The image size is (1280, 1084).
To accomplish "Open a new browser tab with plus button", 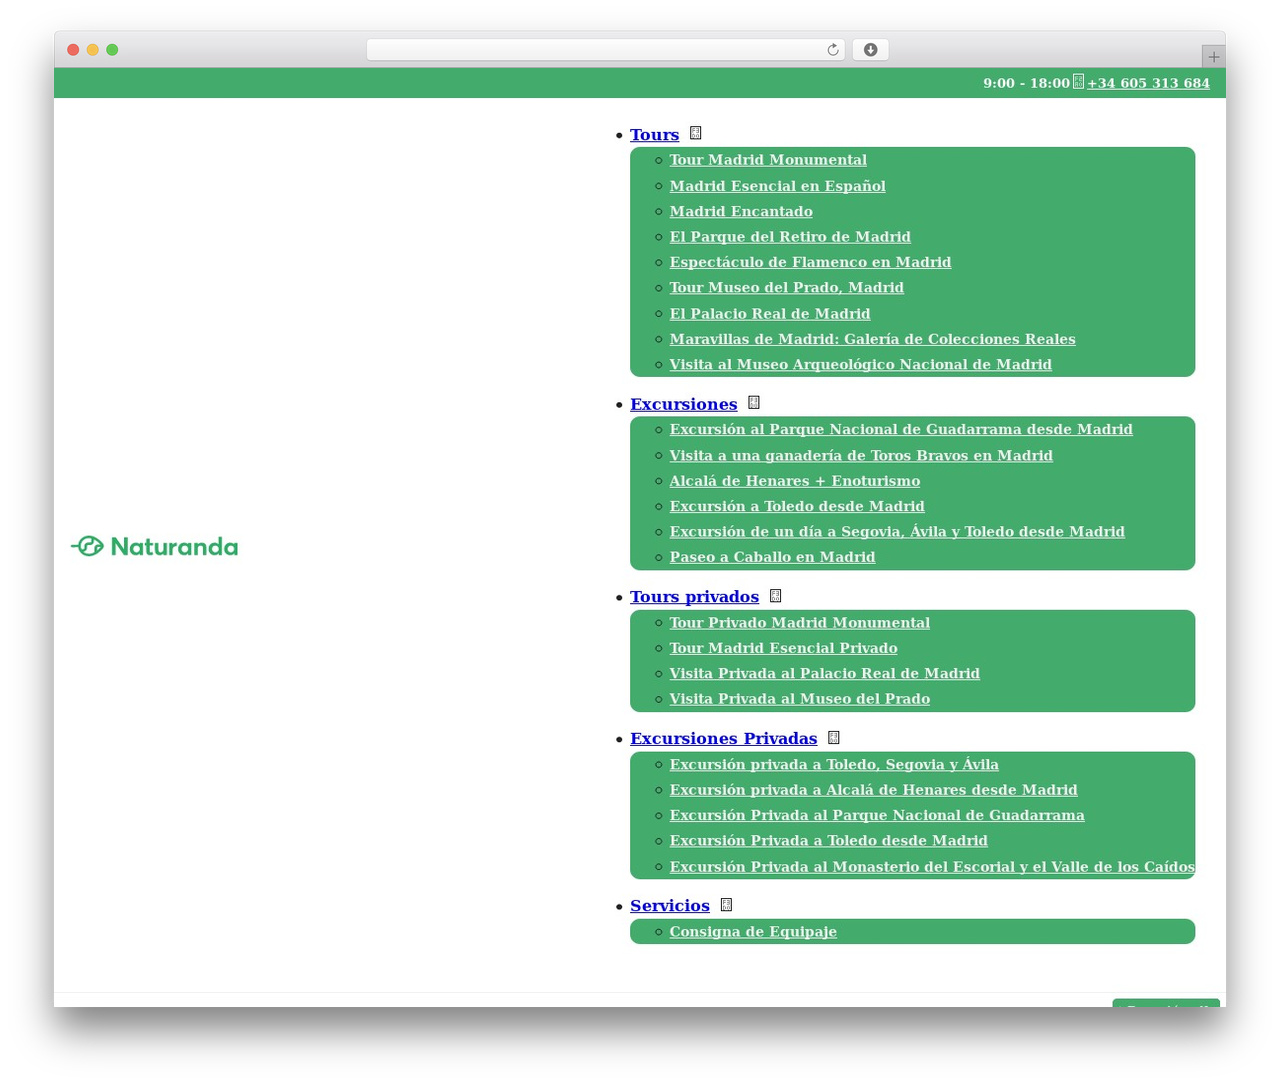I will coord(1213,57).
